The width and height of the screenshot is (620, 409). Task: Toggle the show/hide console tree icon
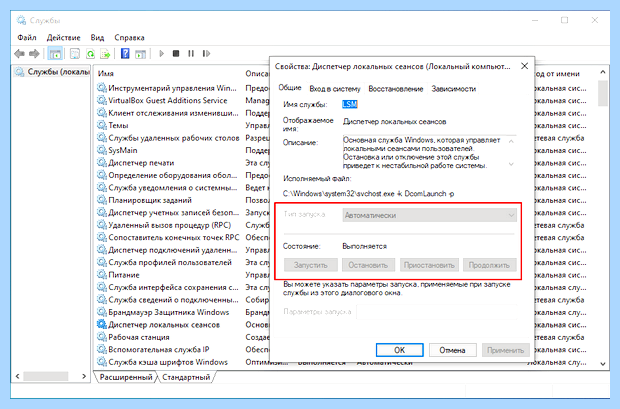(55, 53)
